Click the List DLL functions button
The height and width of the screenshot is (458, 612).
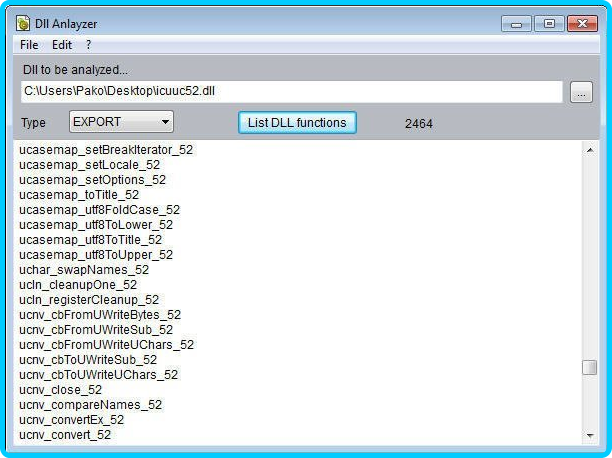297,123
